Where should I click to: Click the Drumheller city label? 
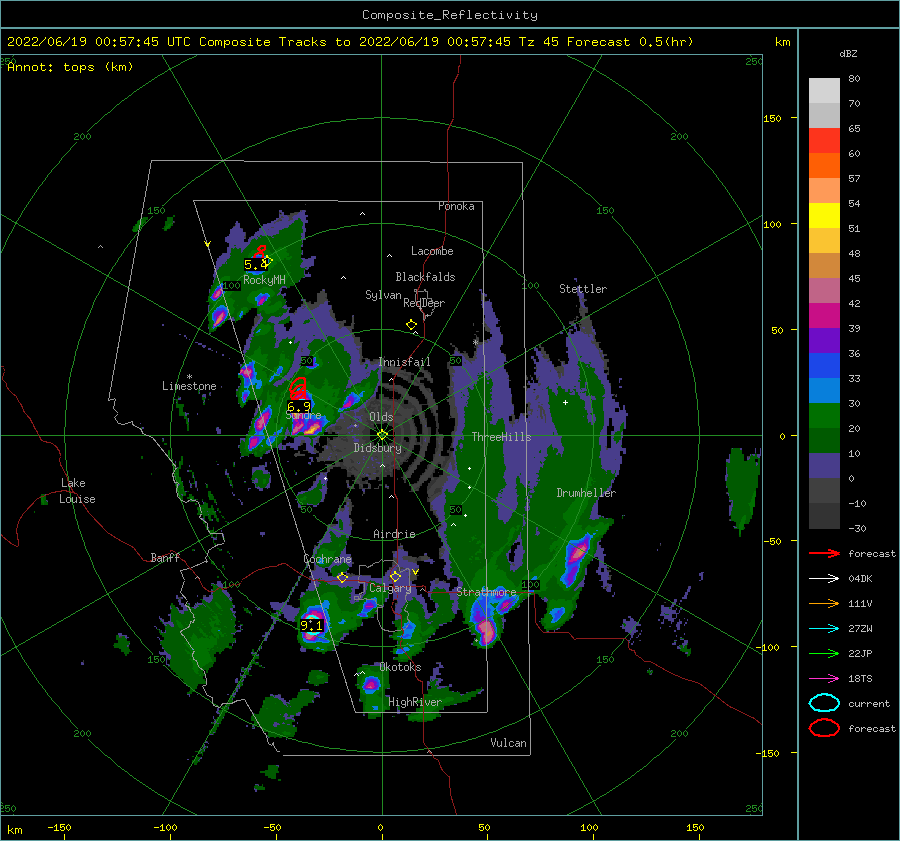pos(586,493)
